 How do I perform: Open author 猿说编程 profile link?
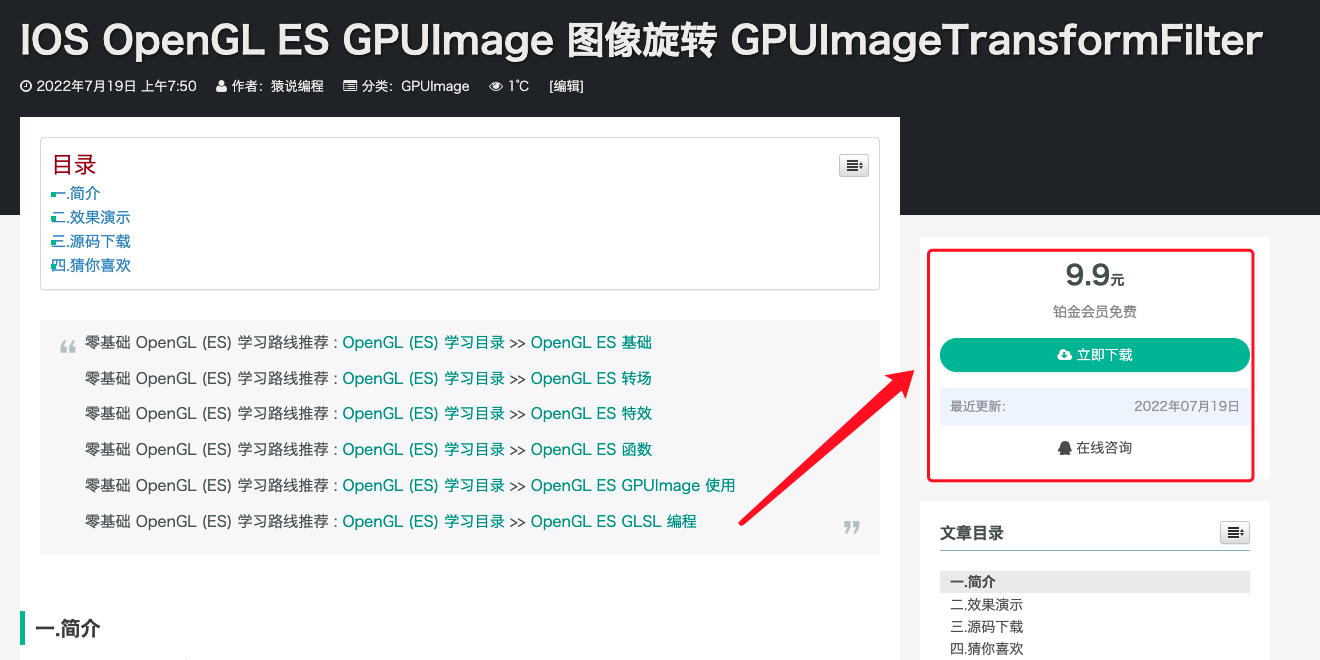point(296,86)
